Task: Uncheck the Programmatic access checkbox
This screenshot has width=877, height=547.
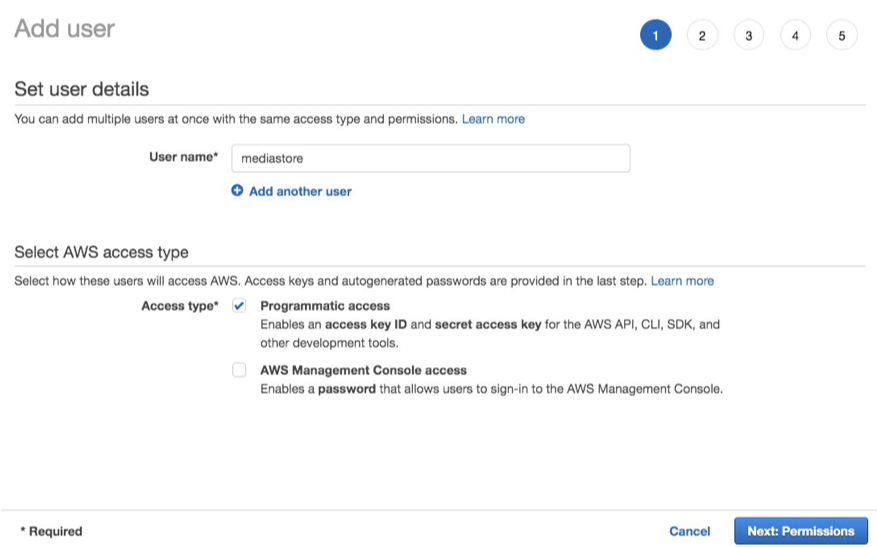Action: (x=239, y=306)
